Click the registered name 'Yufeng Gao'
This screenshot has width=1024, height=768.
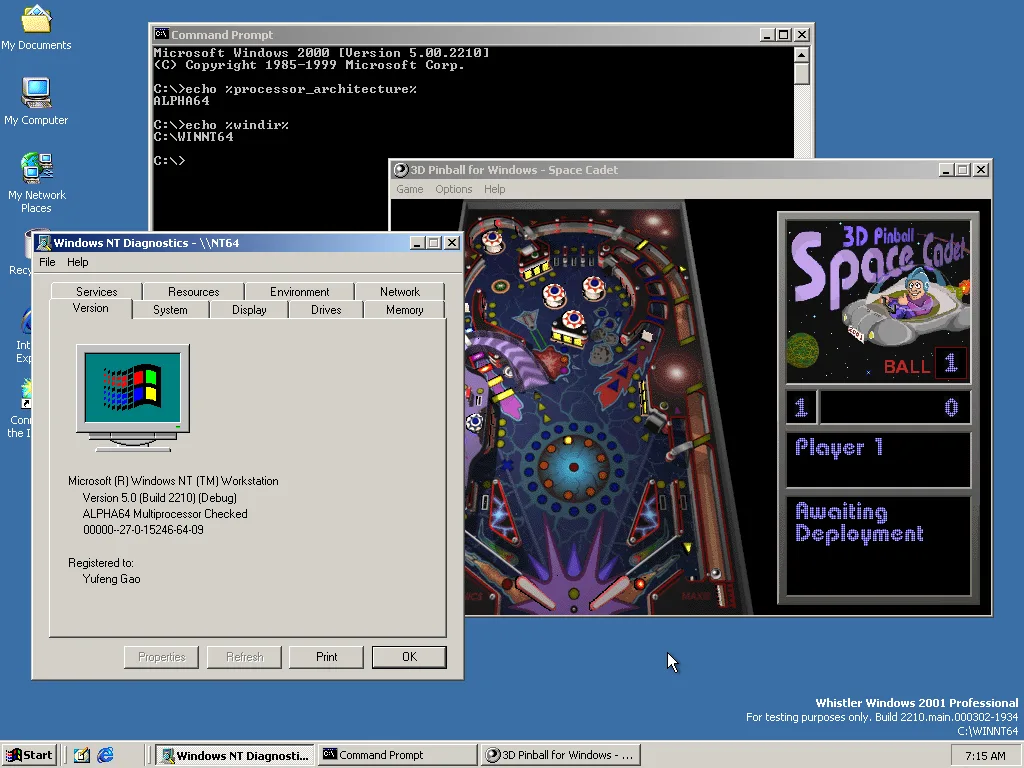coord(111,579)
